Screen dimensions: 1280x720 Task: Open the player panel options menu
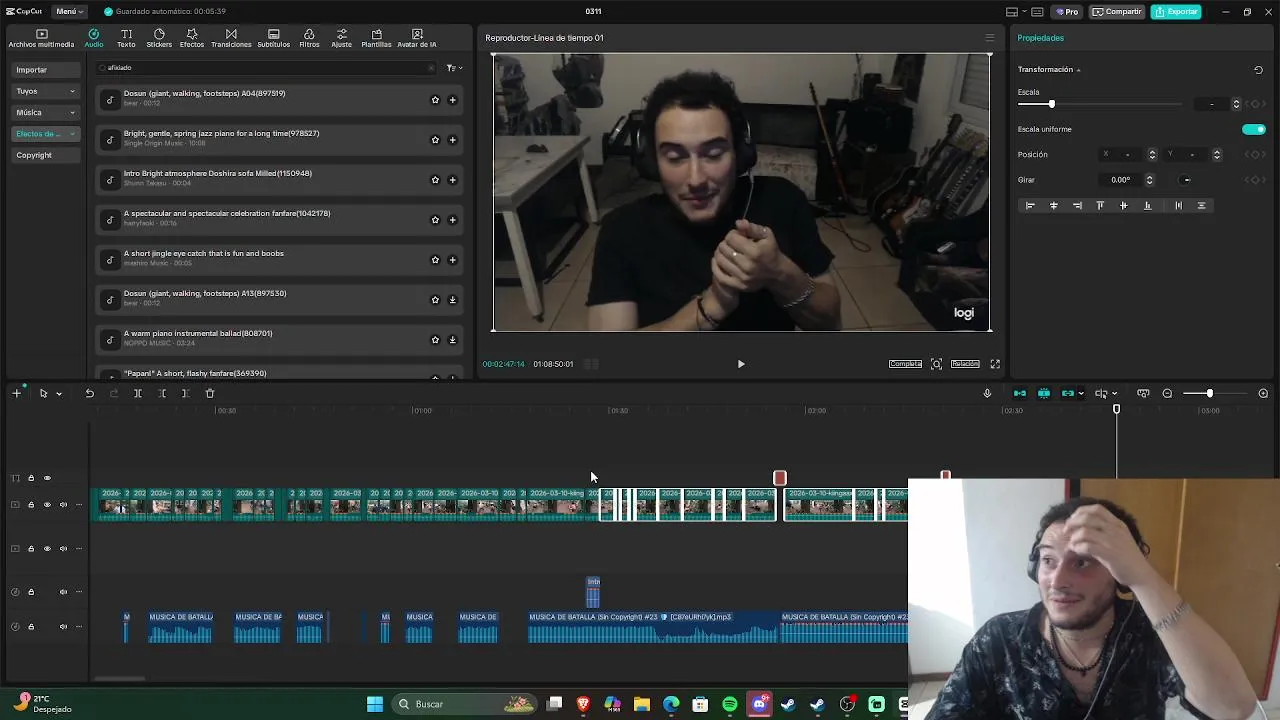pyautogui.click(x=990, y=38)
